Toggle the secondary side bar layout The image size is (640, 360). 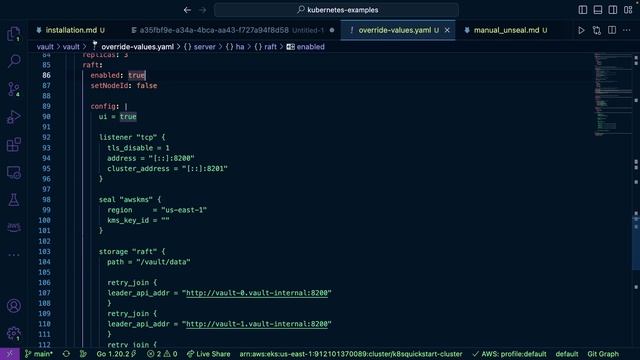[x=613, y=10]
